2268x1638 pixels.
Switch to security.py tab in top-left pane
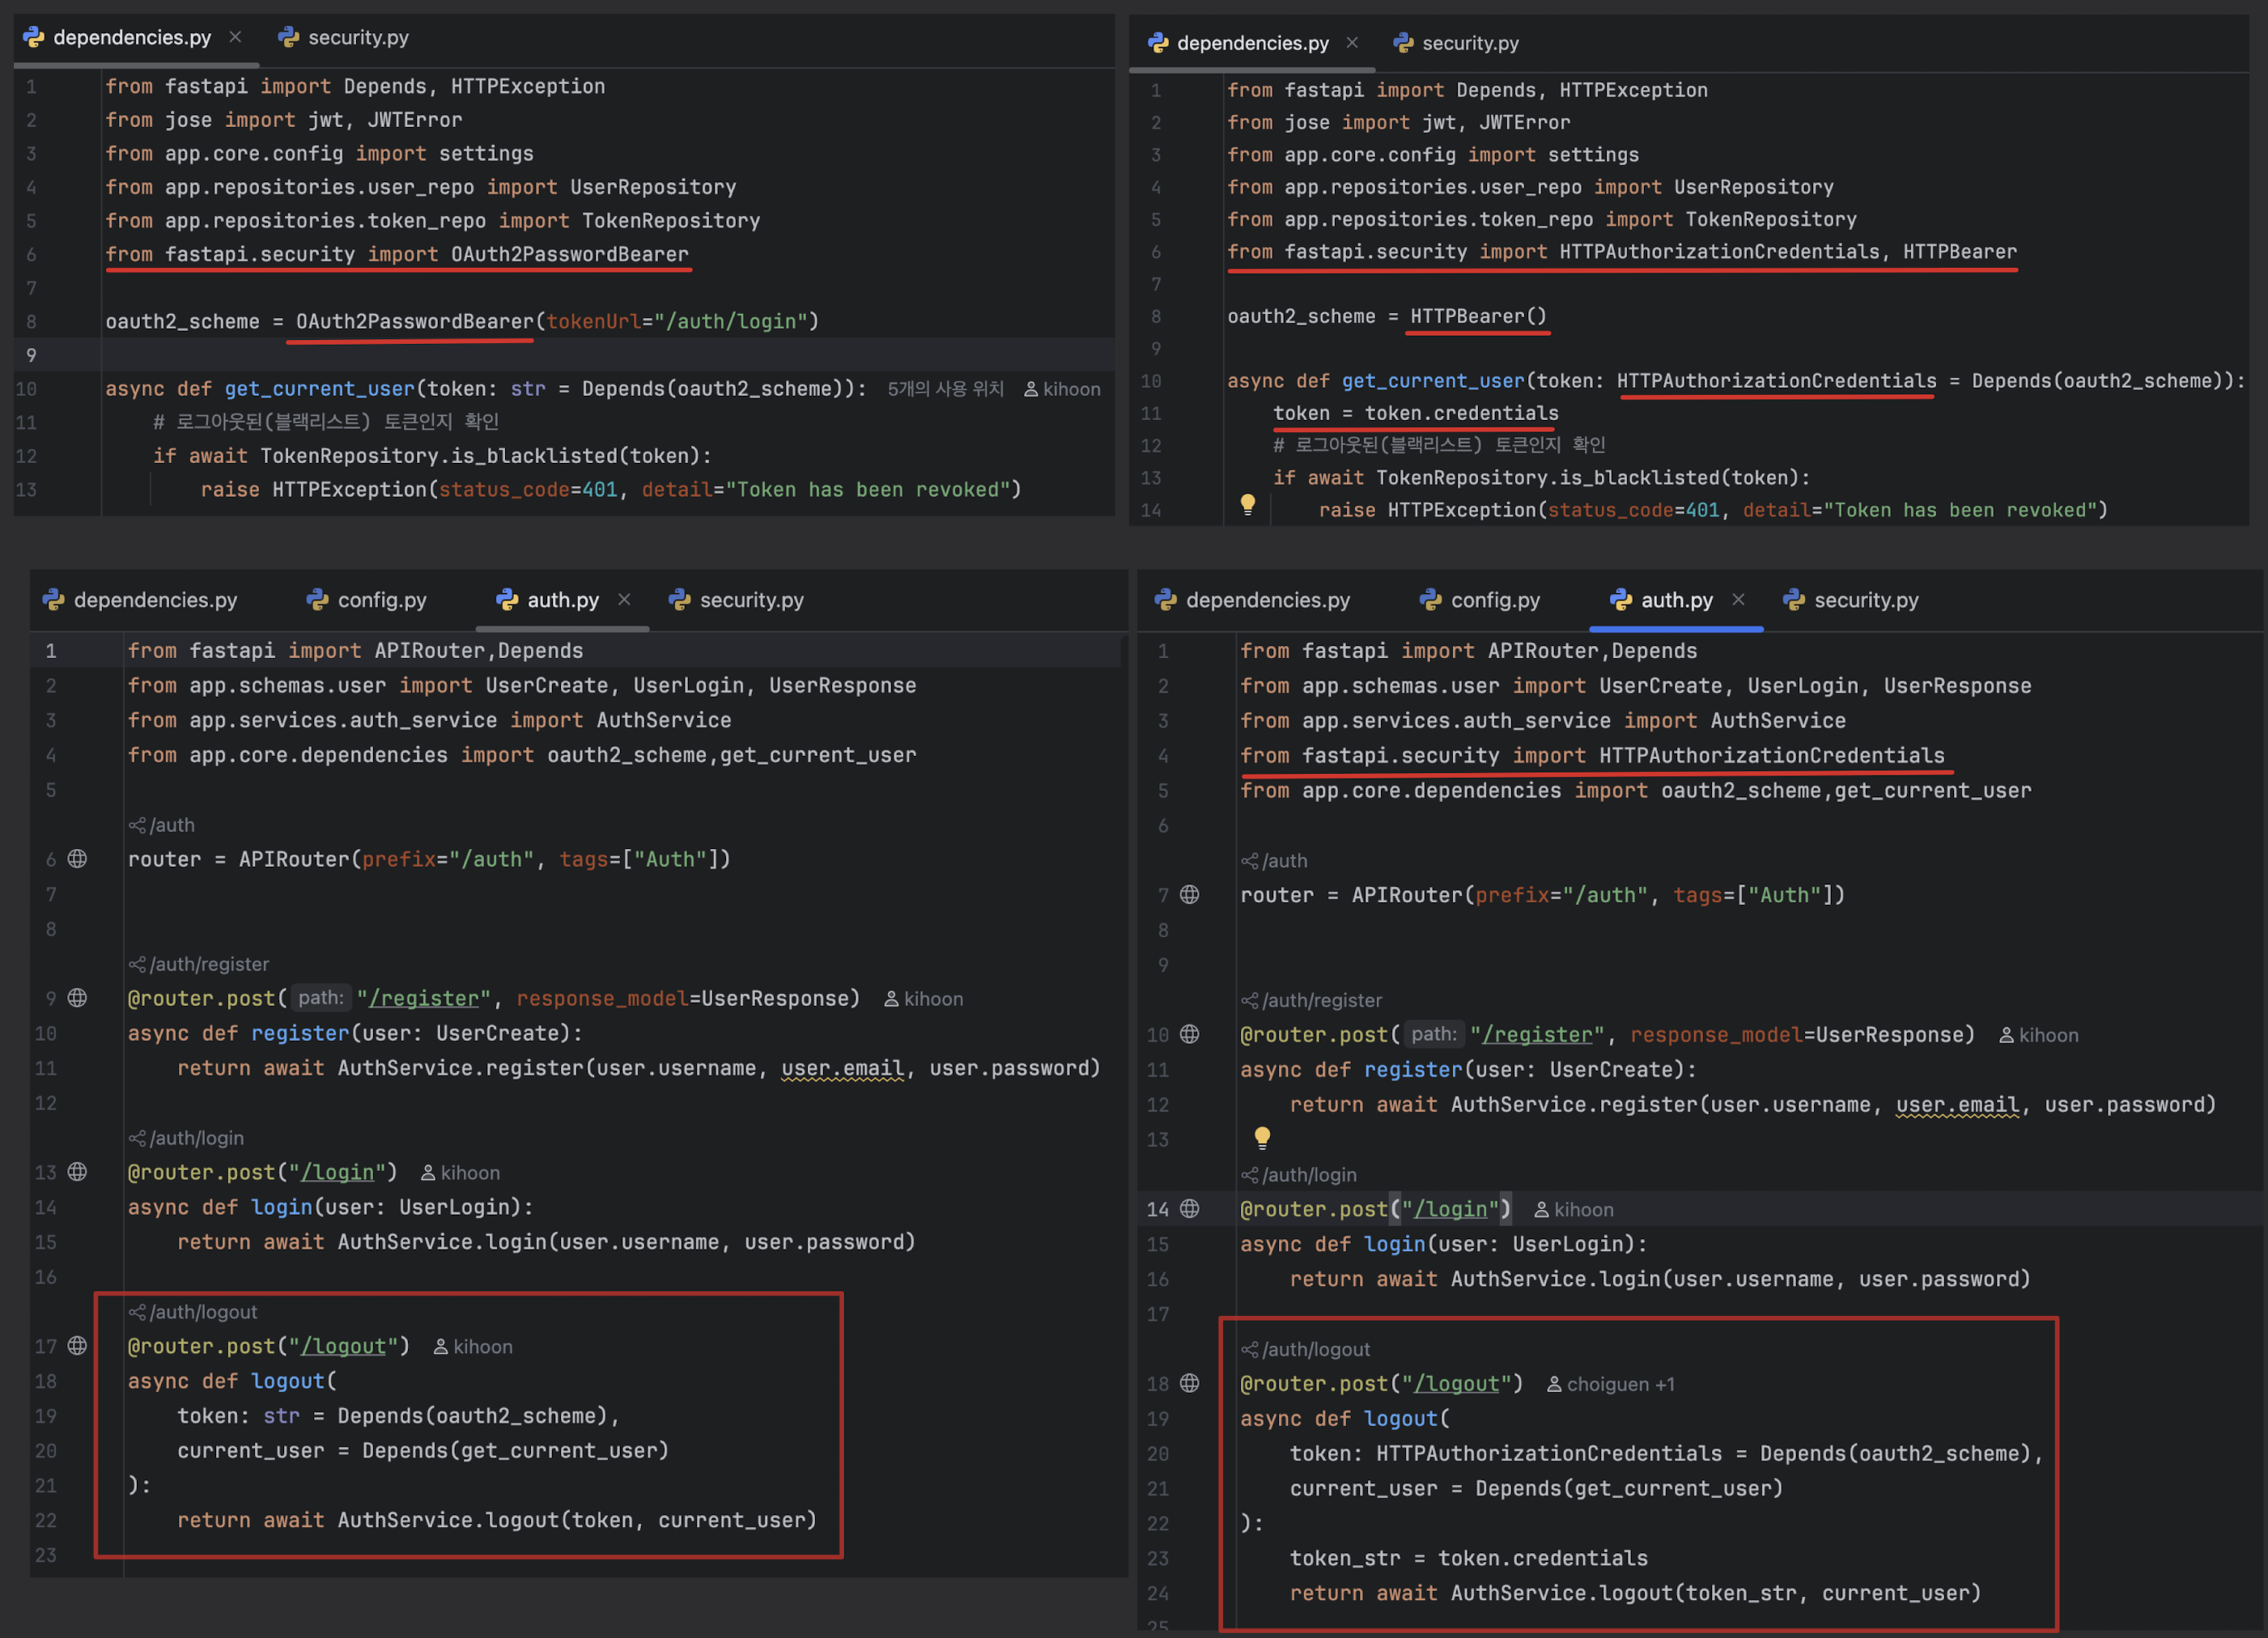tap(344, 37)
